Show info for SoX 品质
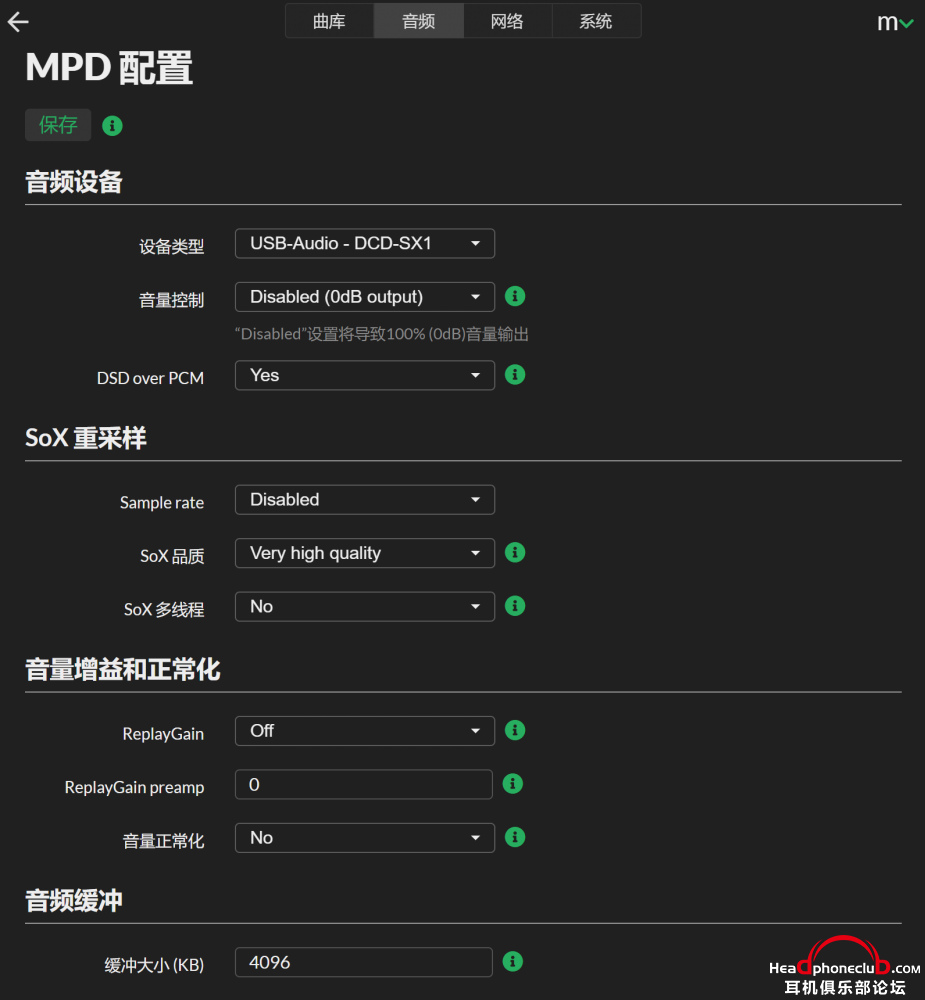925x1000 pixels. point(515,552)
